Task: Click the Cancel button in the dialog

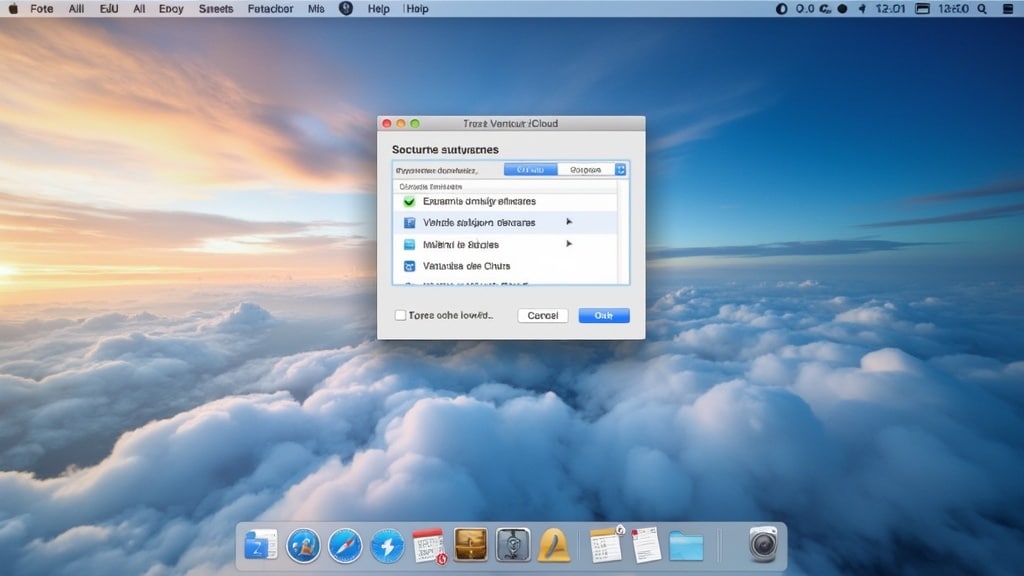Action: click(x=543, y=315)
